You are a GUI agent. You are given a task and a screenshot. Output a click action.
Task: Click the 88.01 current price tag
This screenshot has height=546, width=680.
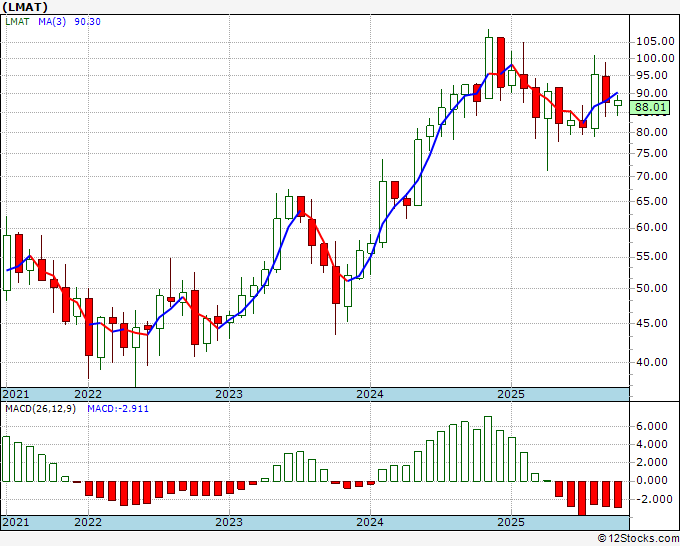(x=652, y=107)
